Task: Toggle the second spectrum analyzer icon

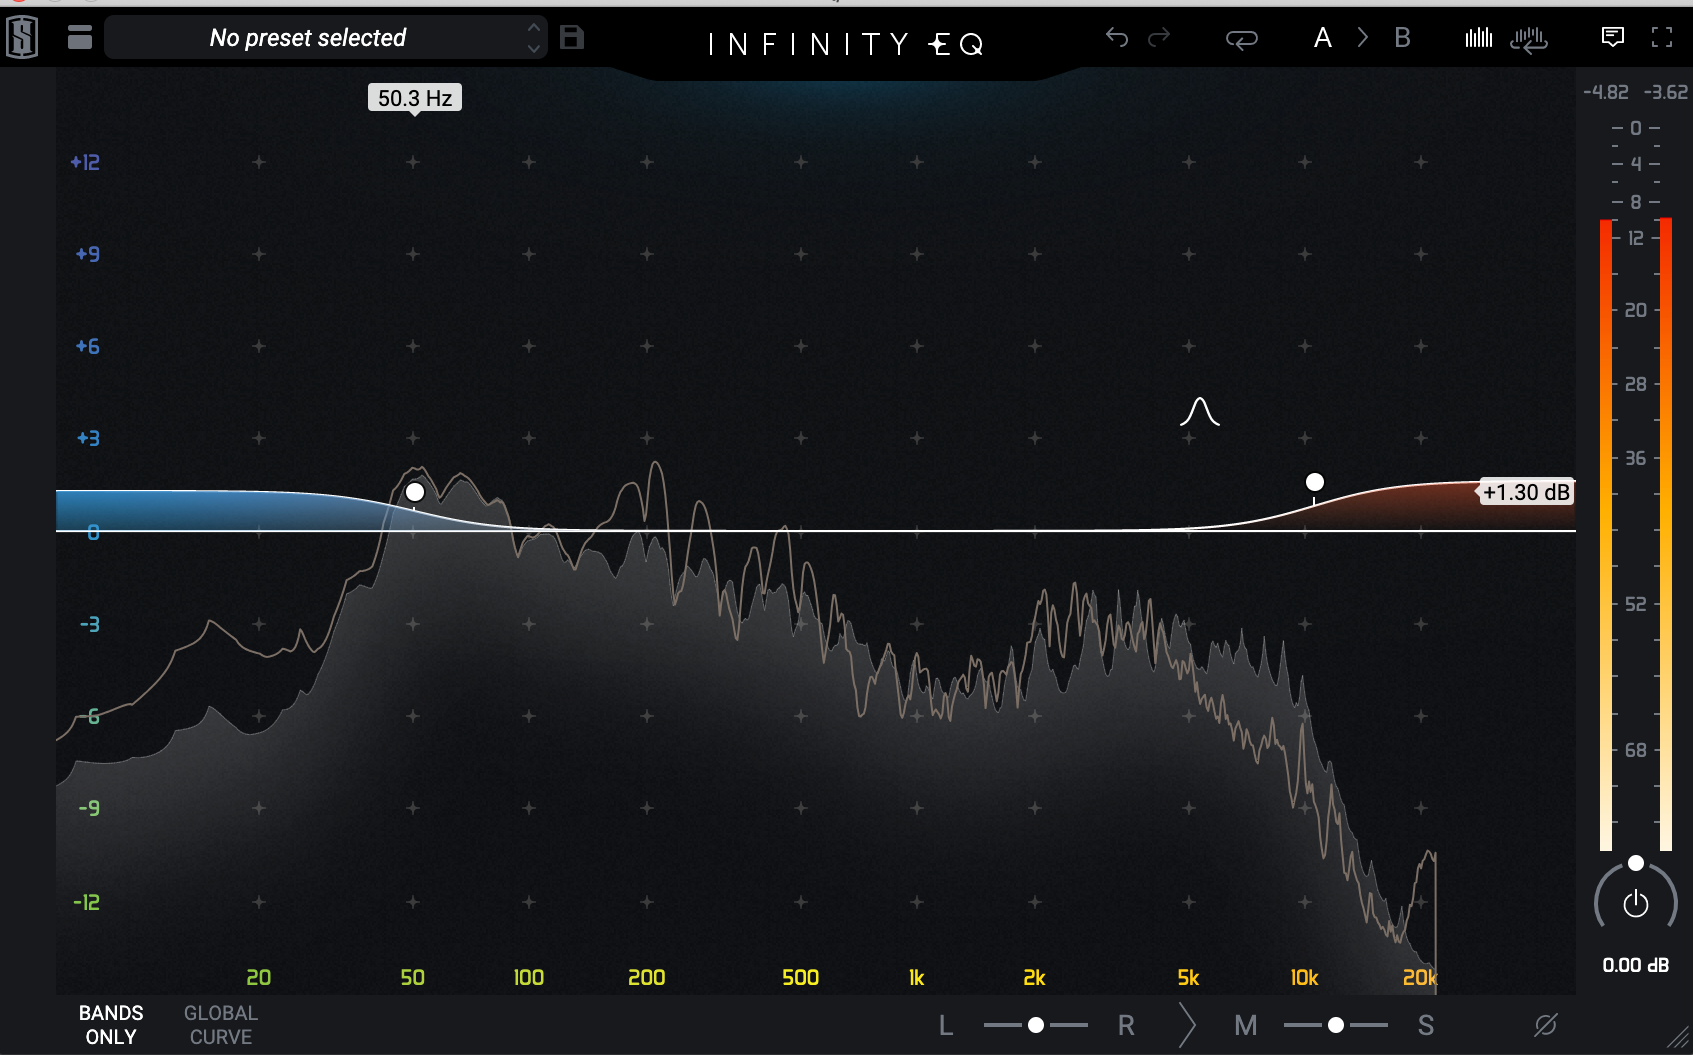Action: 1529,39
